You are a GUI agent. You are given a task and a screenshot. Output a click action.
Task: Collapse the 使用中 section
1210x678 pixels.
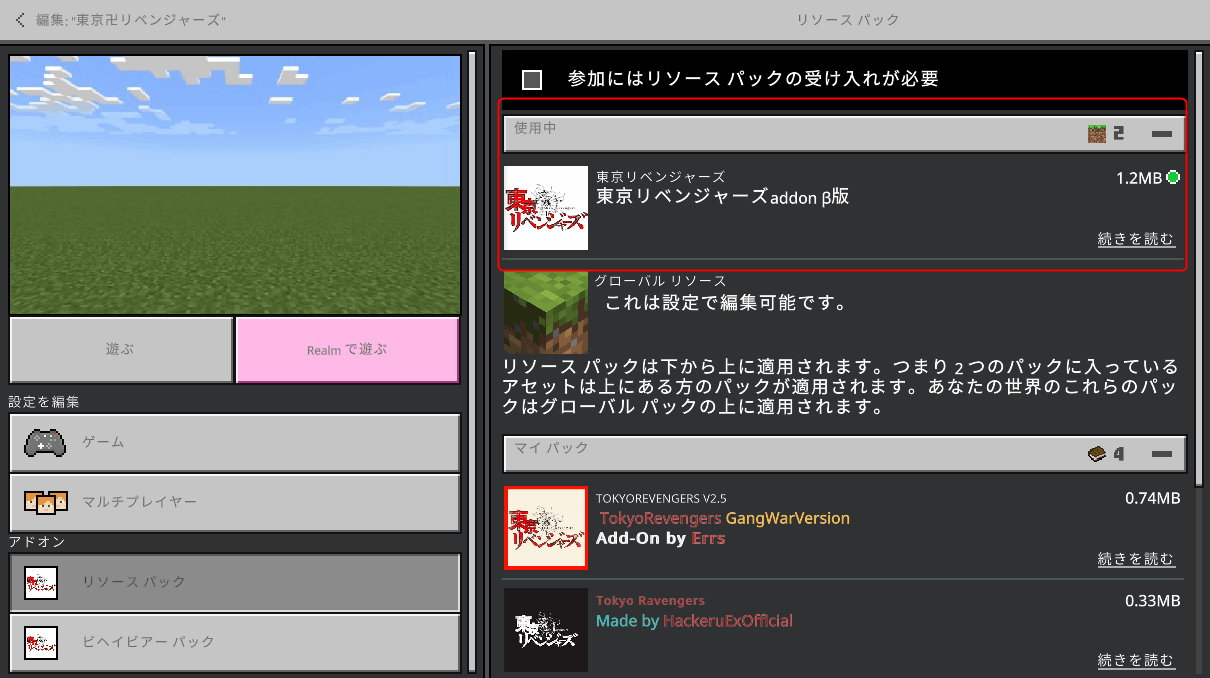1161,133
